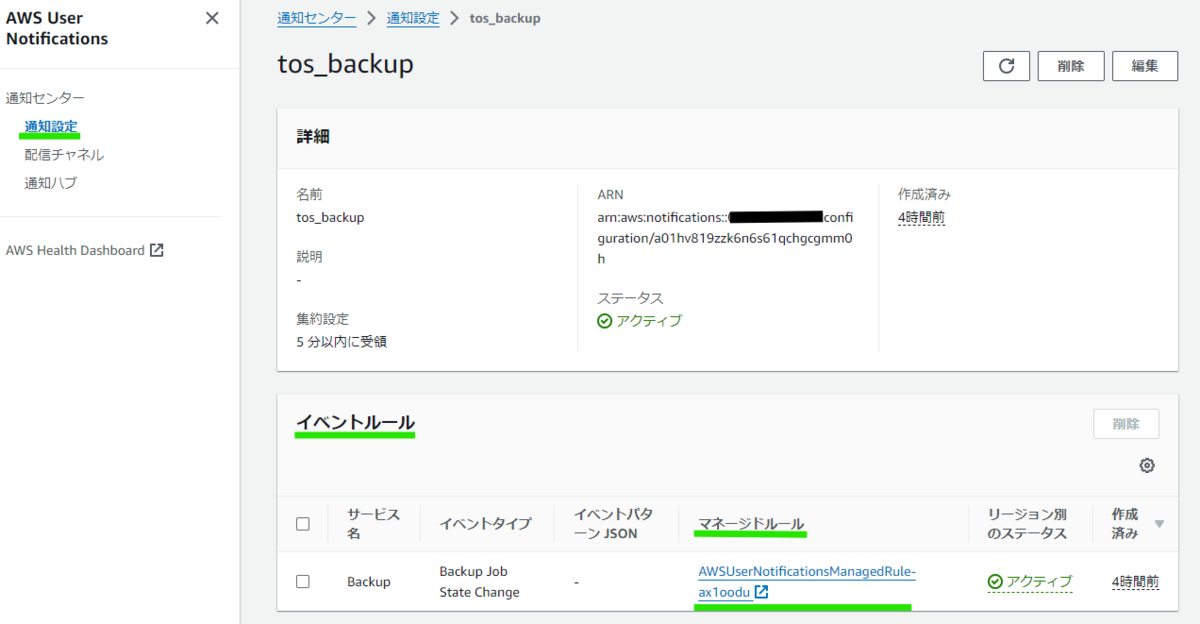Click the 削除 button beside 編集
Screen dimensions: 1200x624
click(x=1071, y=66)
